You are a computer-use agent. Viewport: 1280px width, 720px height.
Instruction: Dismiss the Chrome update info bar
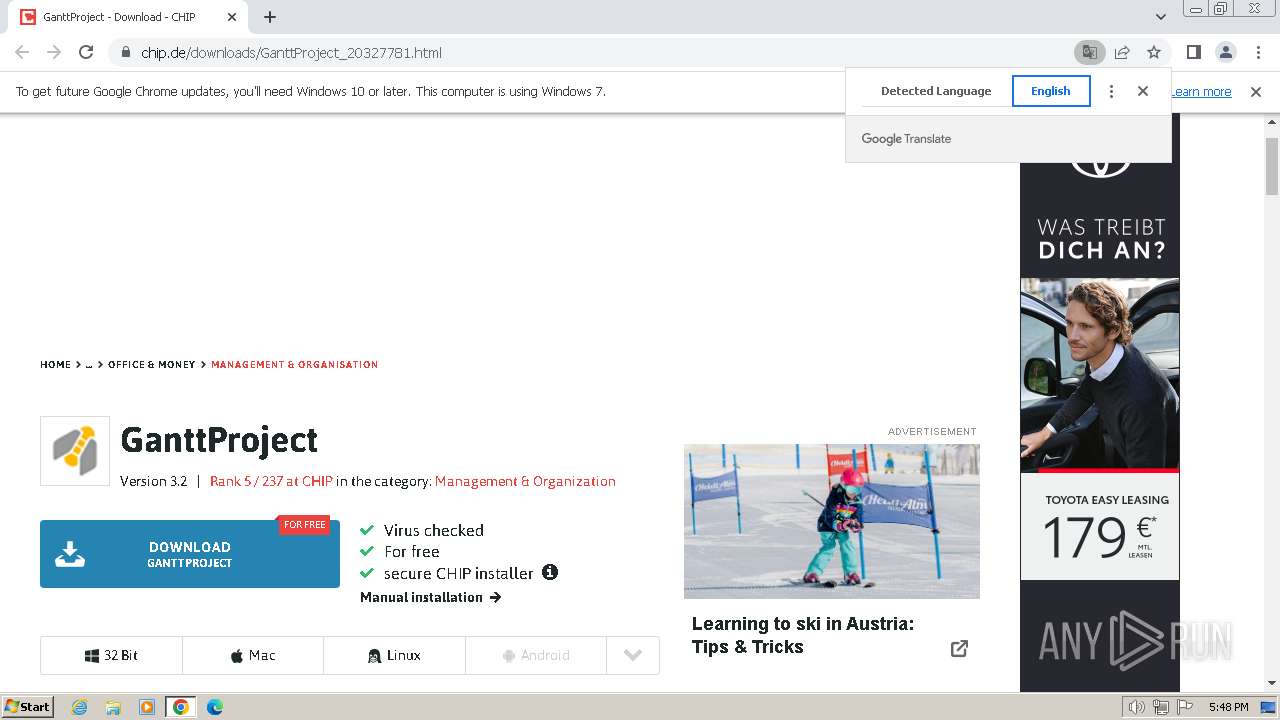tap(1256, 91)
